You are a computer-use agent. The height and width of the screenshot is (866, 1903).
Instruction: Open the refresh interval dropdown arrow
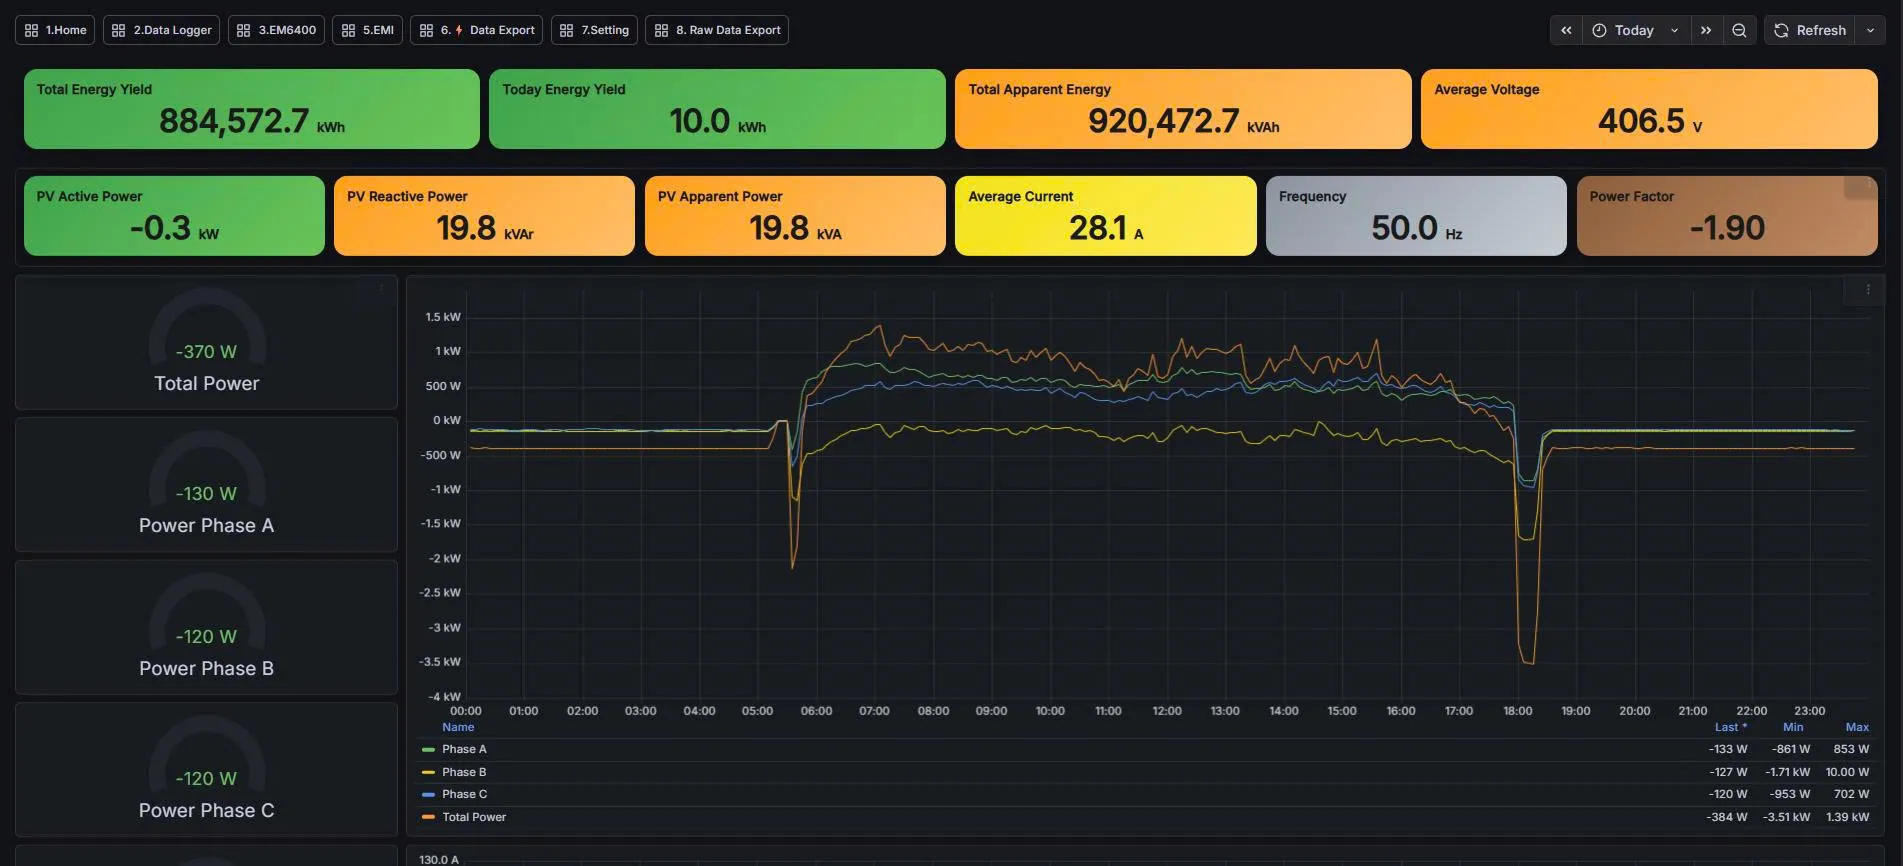(x=1870, y=30)
